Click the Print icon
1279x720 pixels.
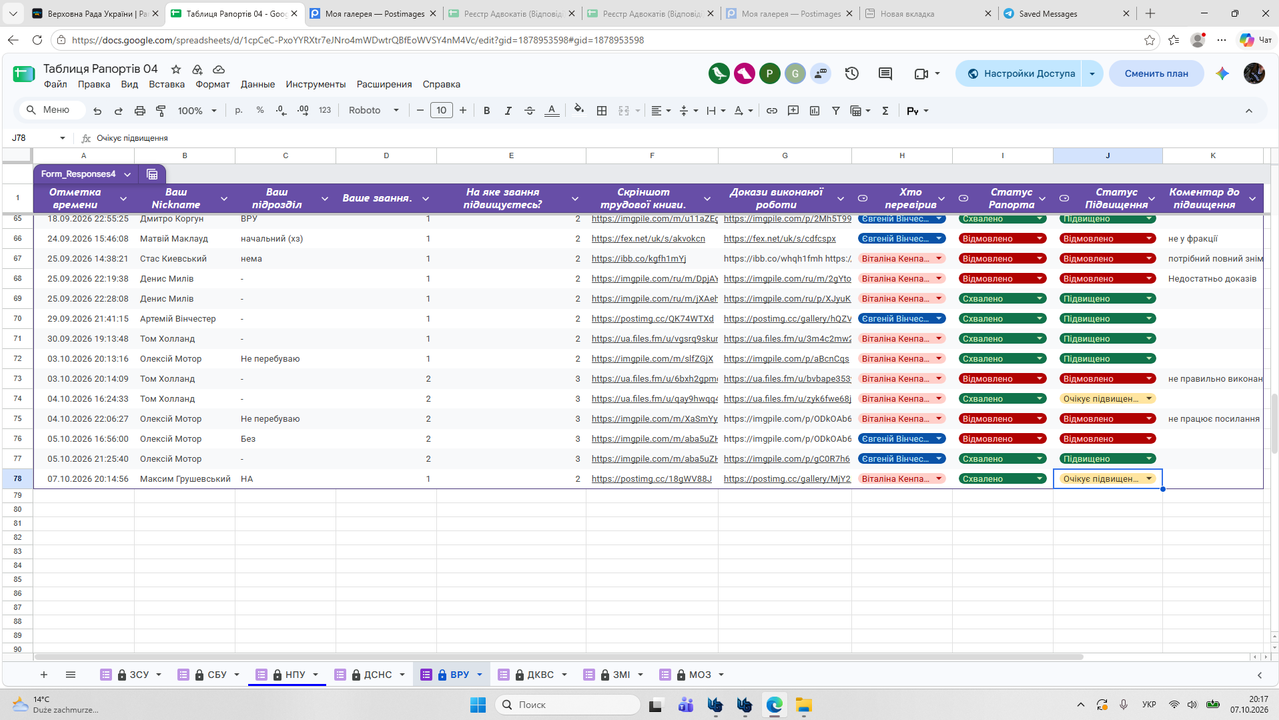click(x=139, y=111)
